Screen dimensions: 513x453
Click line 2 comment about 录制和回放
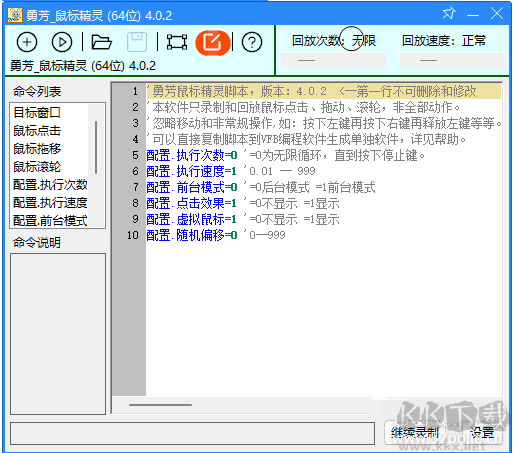(303, 107)
